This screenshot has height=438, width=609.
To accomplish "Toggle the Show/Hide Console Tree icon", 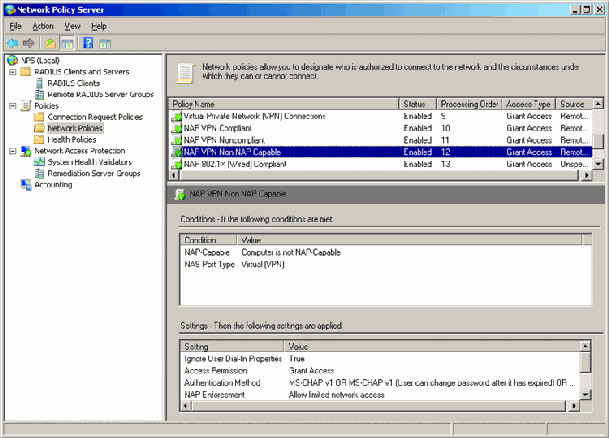I will [x=67, y=43].
